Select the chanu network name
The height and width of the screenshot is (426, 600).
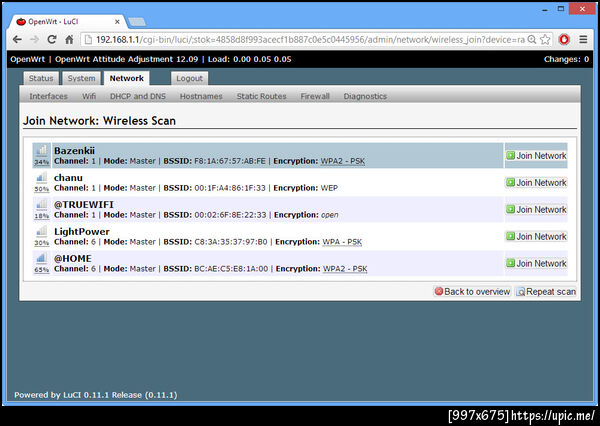(x=68, y=178)
